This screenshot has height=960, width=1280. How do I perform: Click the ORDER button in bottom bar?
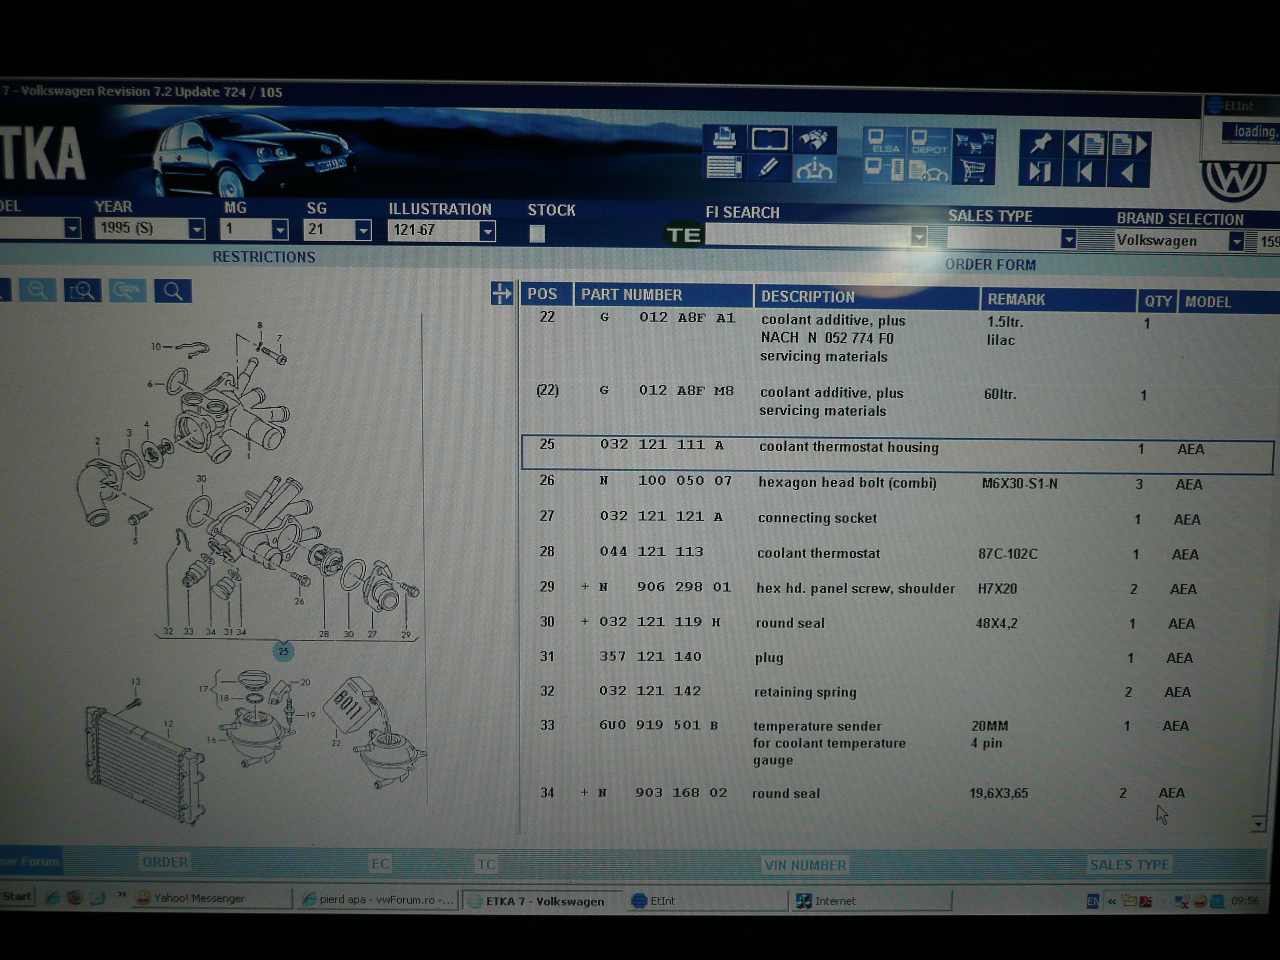pos(165,862)
